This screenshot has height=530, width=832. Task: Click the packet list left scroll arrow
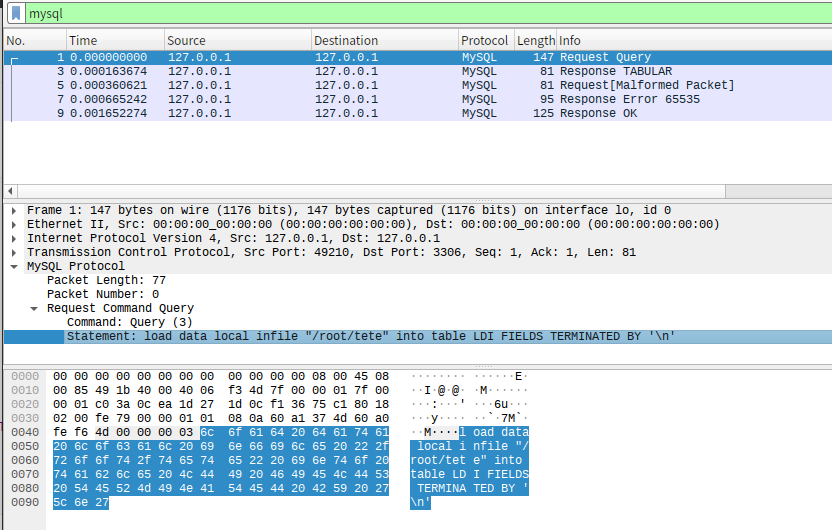(x=9, y=190)
